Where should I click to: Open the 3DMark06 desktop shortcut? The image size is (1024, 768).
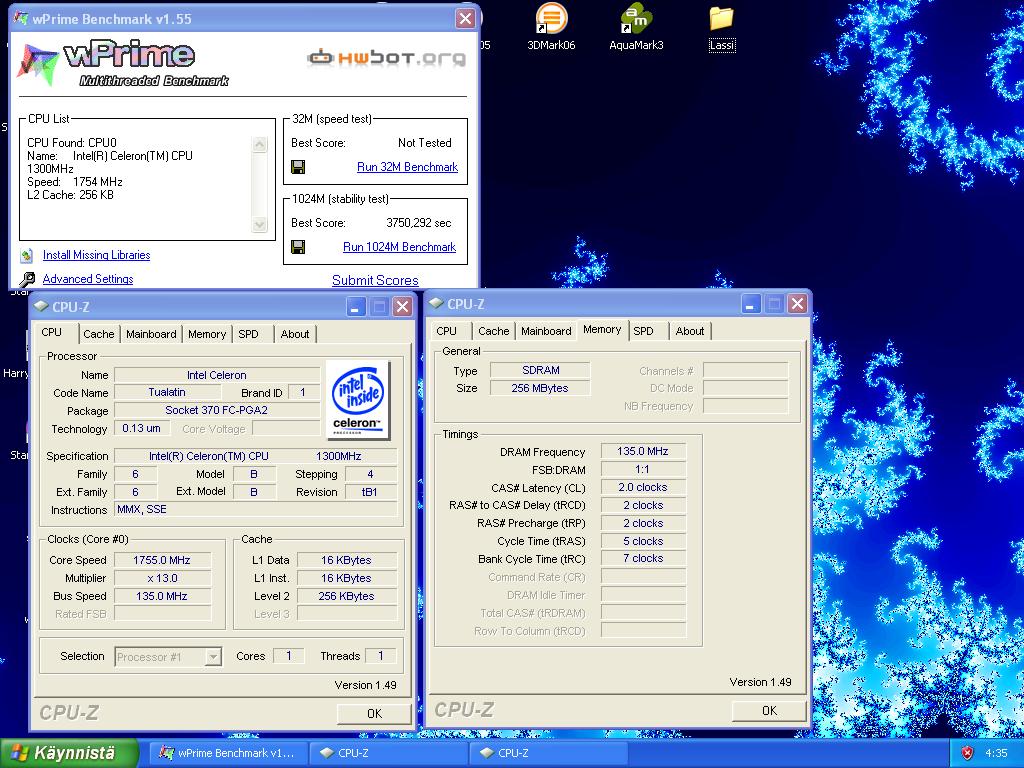click(x=551, y=27)
